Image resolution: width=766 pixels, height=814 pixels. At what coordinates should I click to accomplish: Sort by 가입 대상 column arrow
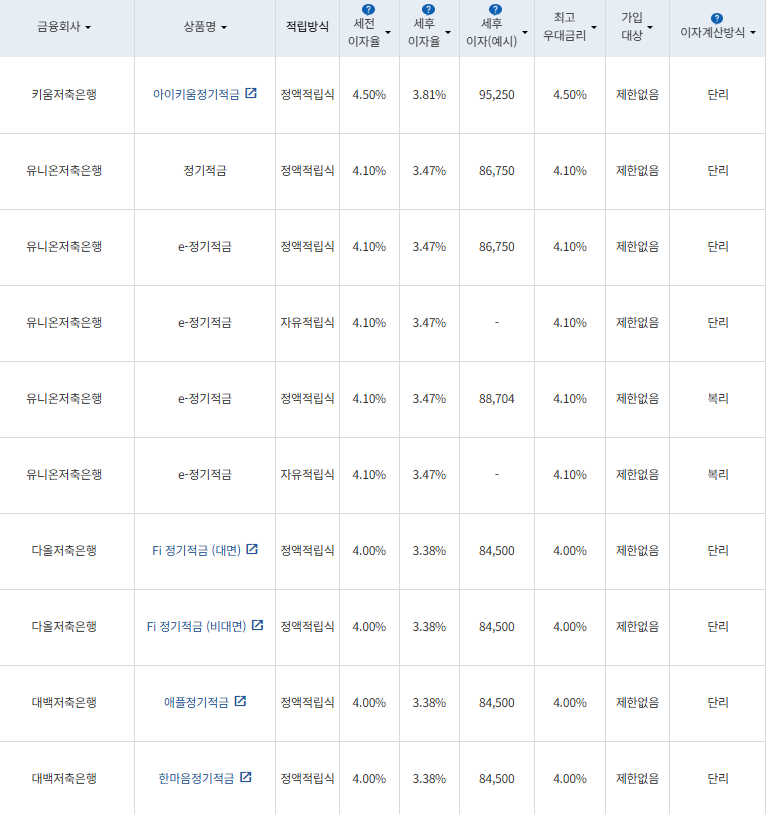coord(650,28)
